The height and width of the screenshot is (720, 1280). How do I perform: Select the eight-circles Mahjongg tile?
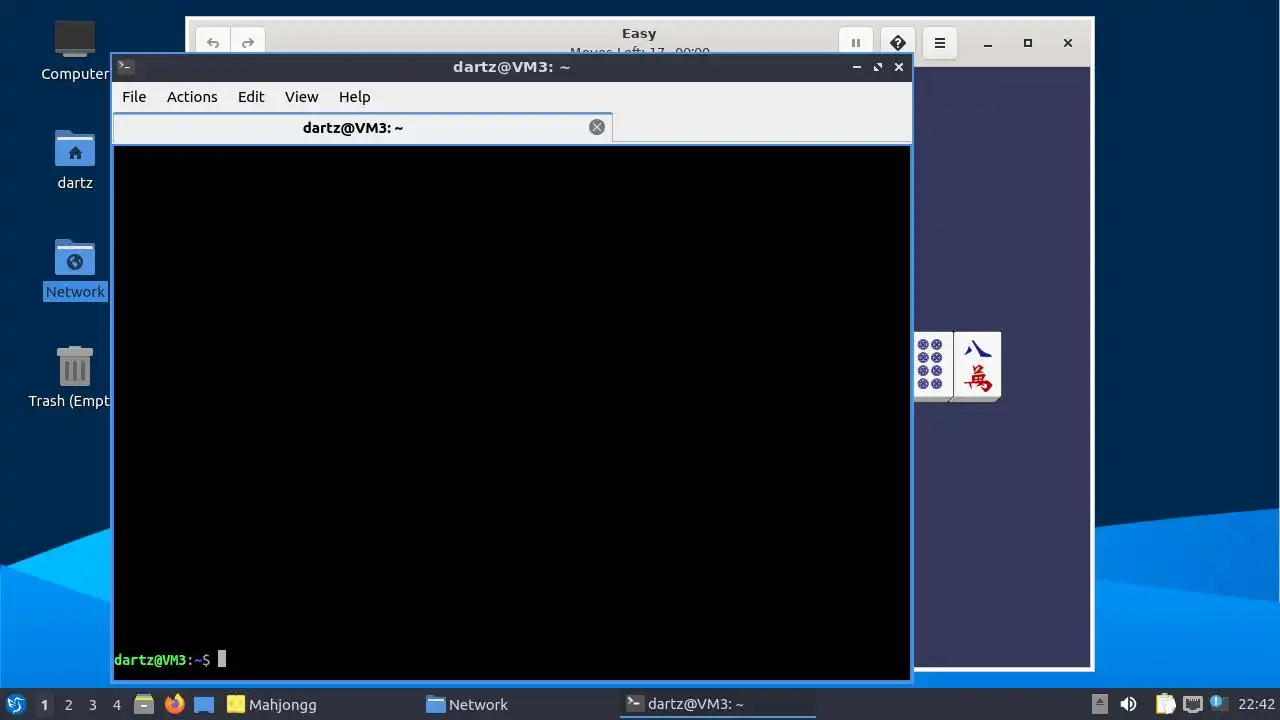[x=932, y=365]
